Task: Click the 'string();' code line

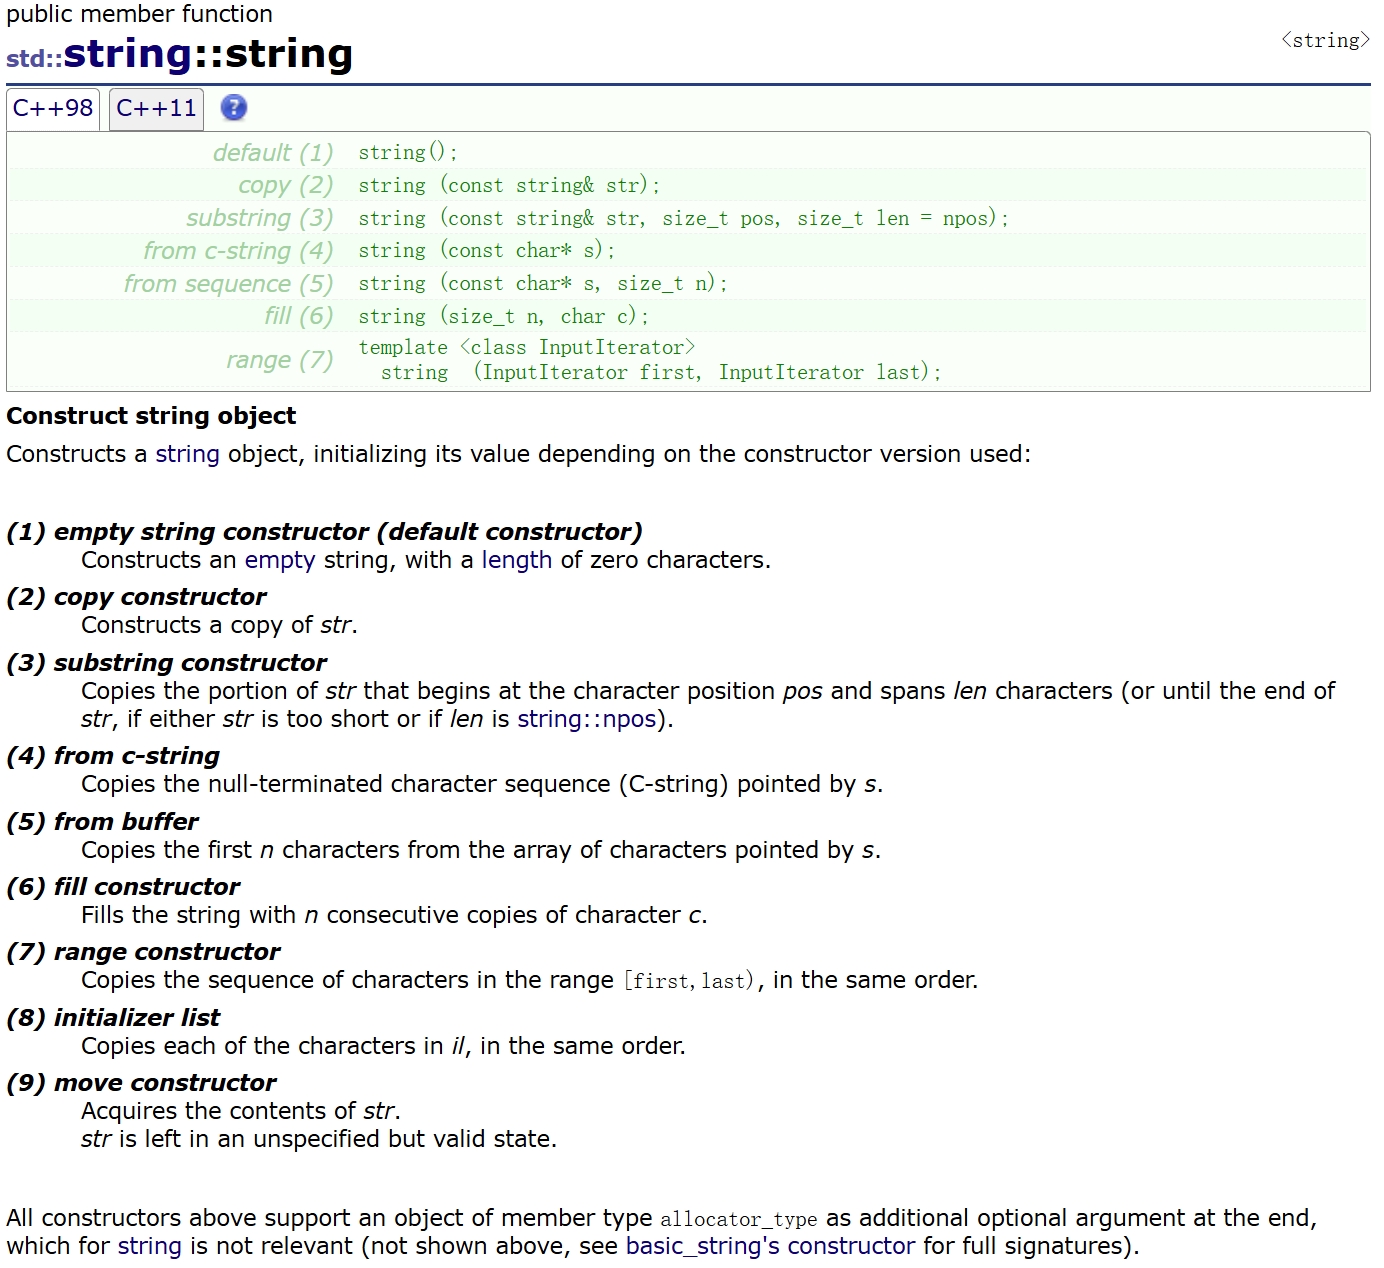Action: tap(408, 153)
